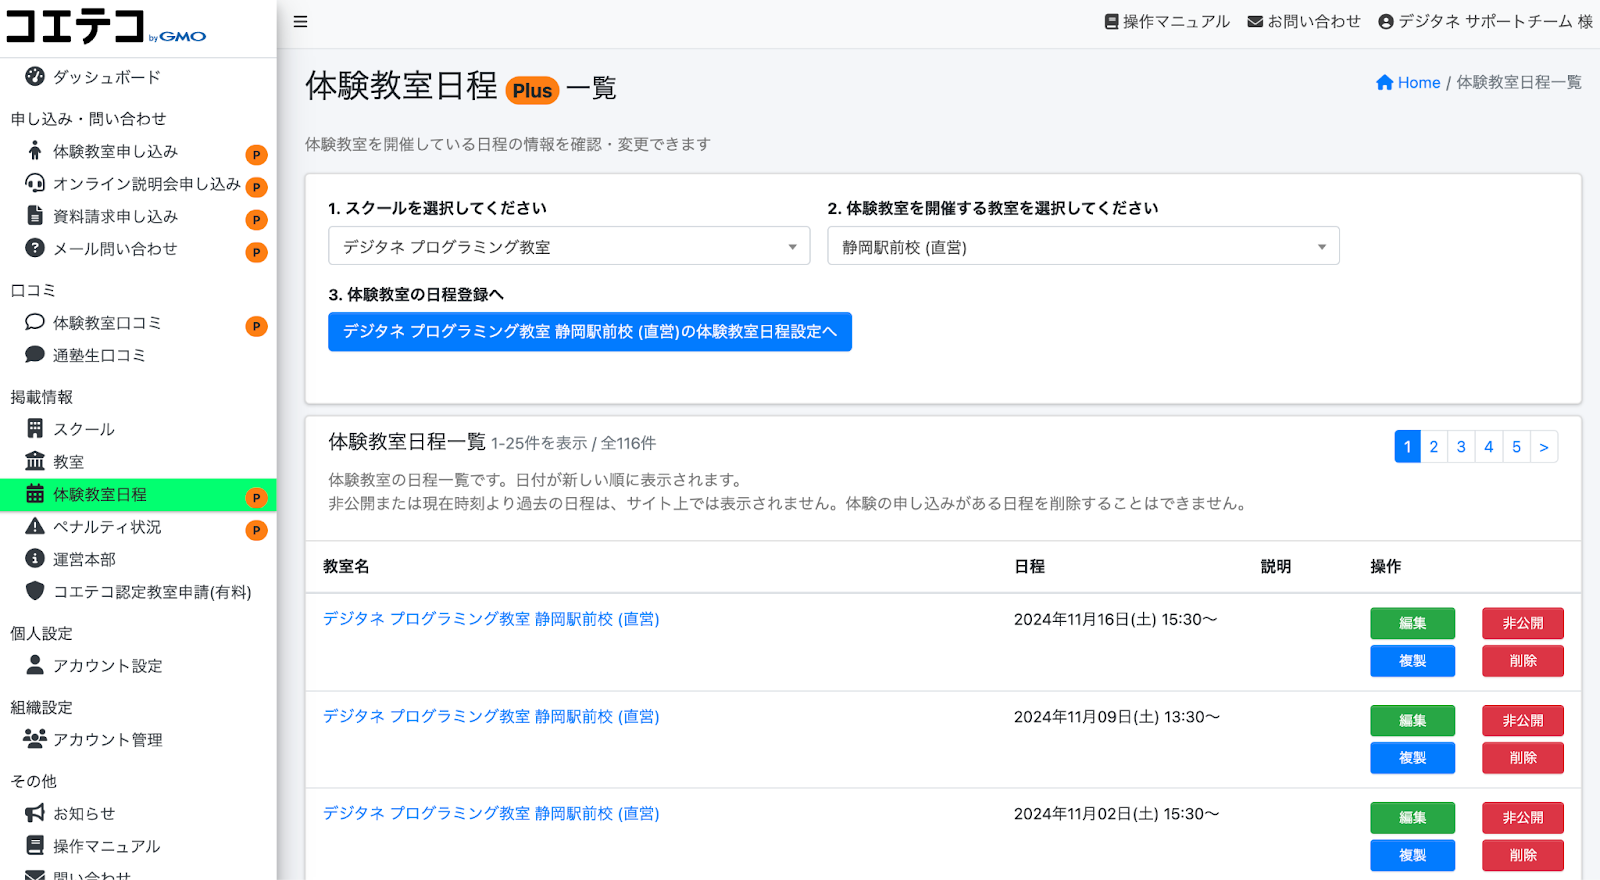Click the megaphone icon for お知らせ
The image size is (1600, 880).
pyautogui.click(x=35, y=813)
